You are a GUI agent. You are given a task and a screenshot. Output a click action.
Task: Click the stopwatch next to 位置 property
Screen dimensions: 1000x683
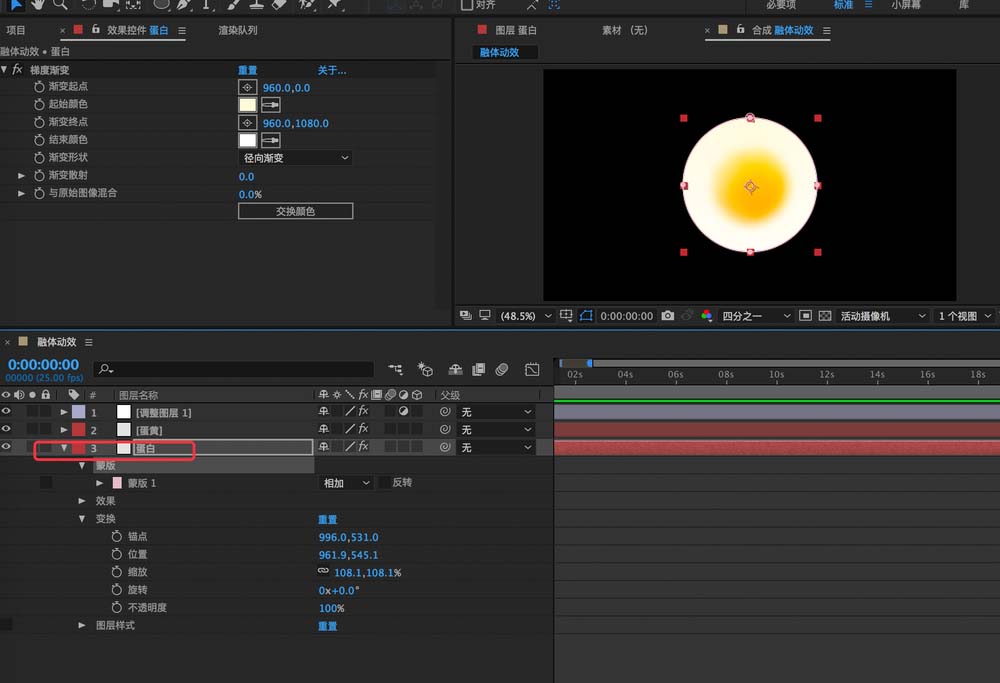pyautogui.click(x=116, y=555)
